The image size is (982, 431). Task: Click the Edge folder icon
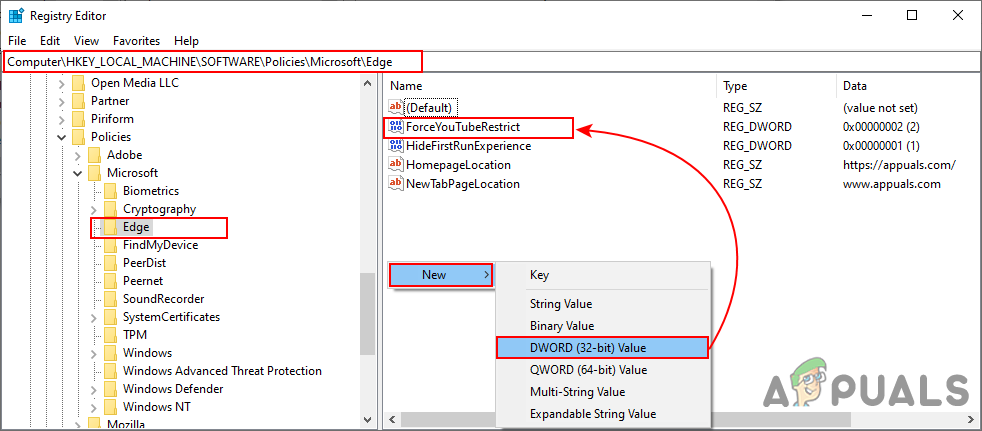110,227
